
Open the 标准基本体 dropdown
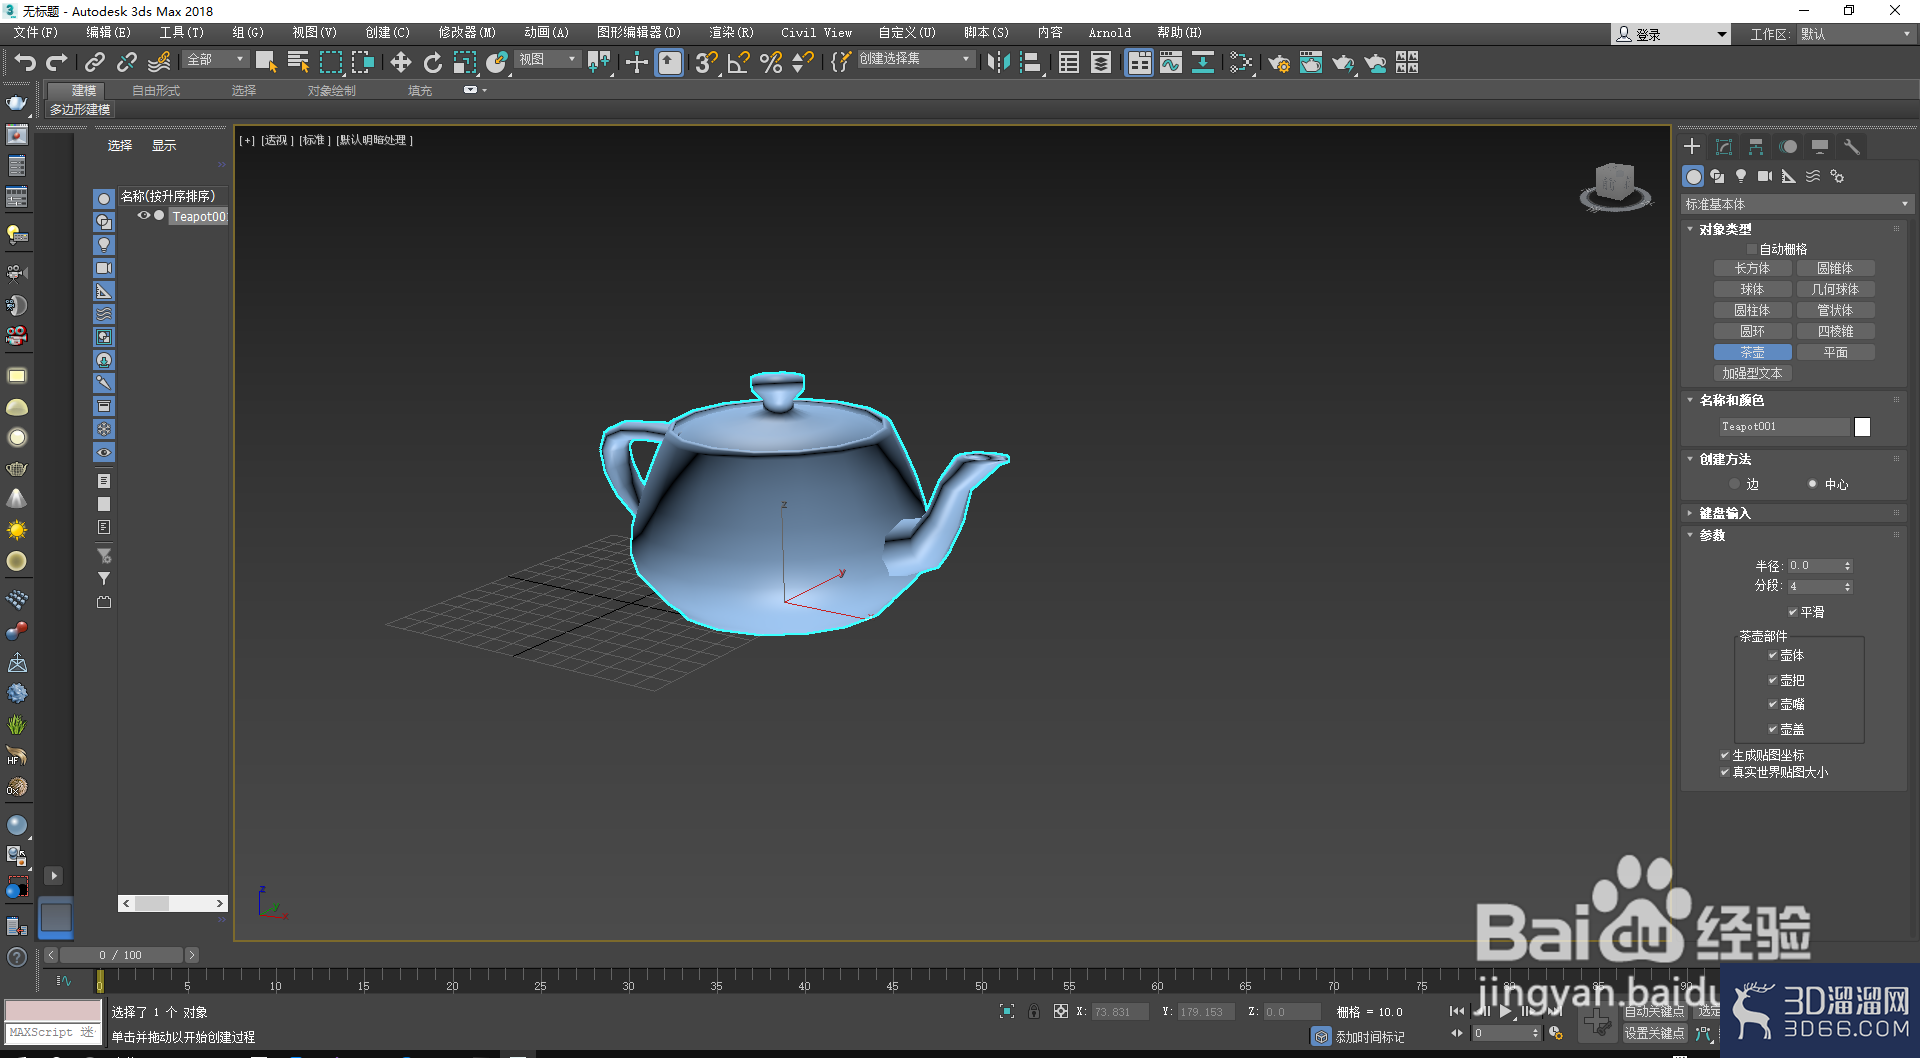pos(1797,204)
